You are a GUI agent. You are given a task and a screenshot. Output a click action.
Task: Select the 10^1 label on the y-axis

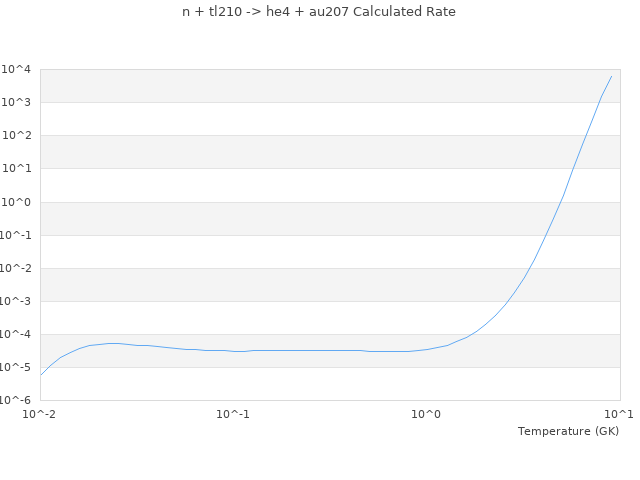click(18, 168)
